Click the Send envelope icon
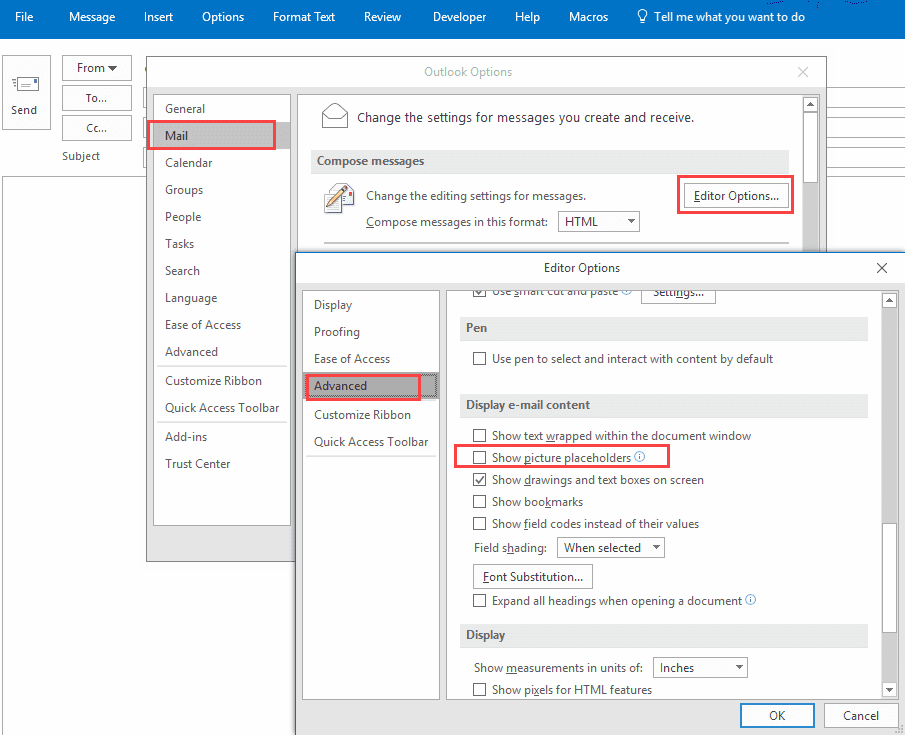 24,86
